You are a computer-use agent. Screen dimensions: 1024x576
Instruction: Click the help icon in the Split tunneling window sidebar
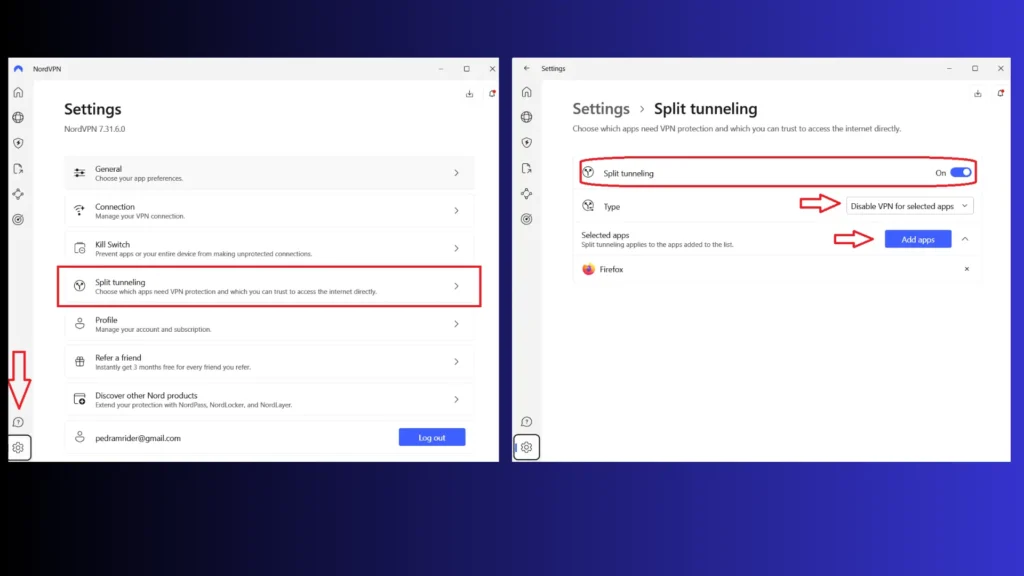(x=526, y=422)
